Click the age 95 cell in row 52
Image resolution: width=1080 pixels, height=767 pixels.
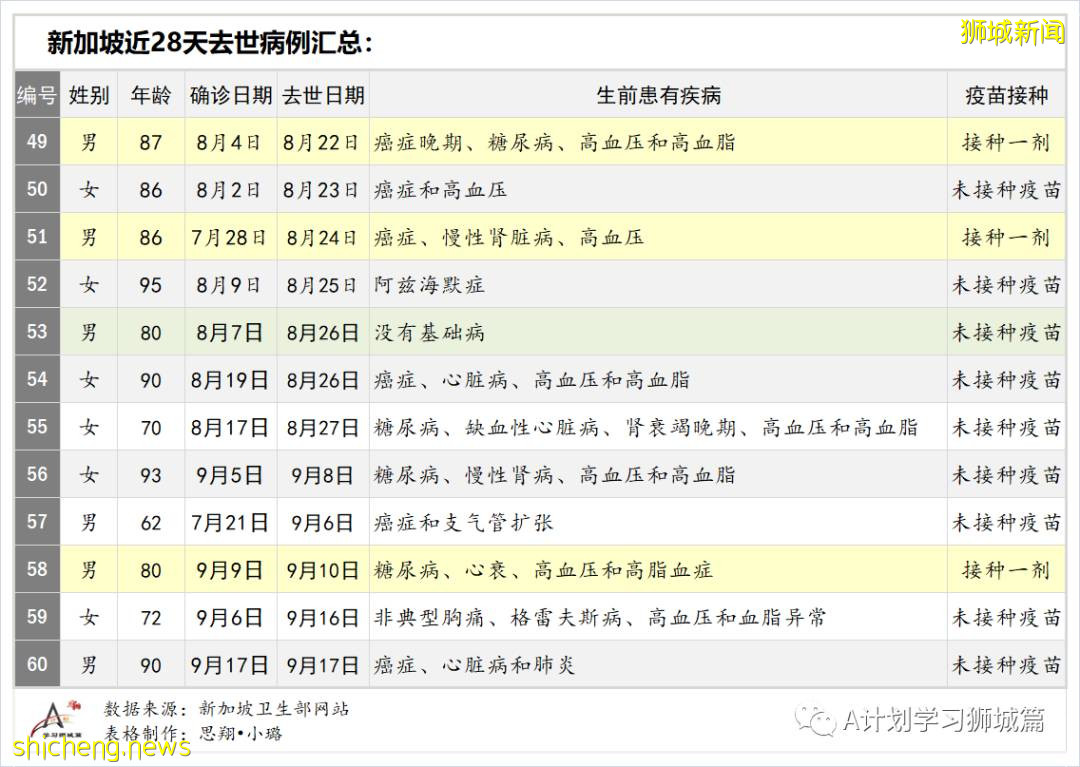pyautogui.click(x=150, y=285)
